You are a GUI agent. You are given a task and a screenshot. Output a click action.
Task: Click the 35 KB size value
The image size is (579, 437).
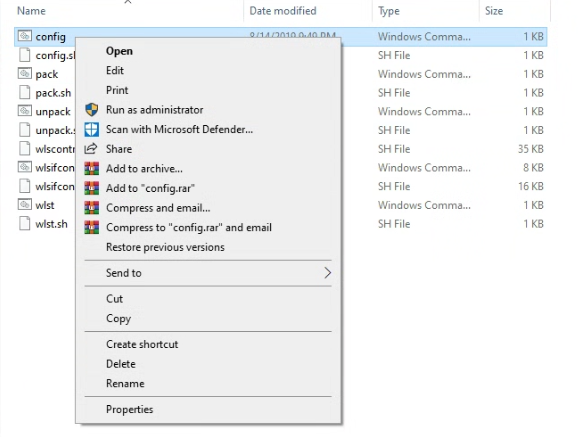click(x=530, y=149)
